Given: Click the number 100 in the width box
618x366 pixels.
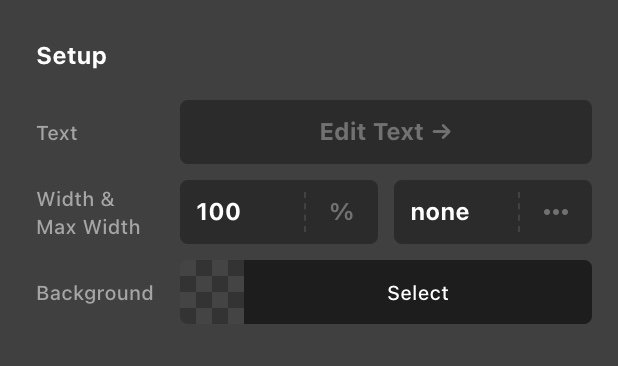Looking at the screenshot, I should pyautogui.click(x=218, y=212).
